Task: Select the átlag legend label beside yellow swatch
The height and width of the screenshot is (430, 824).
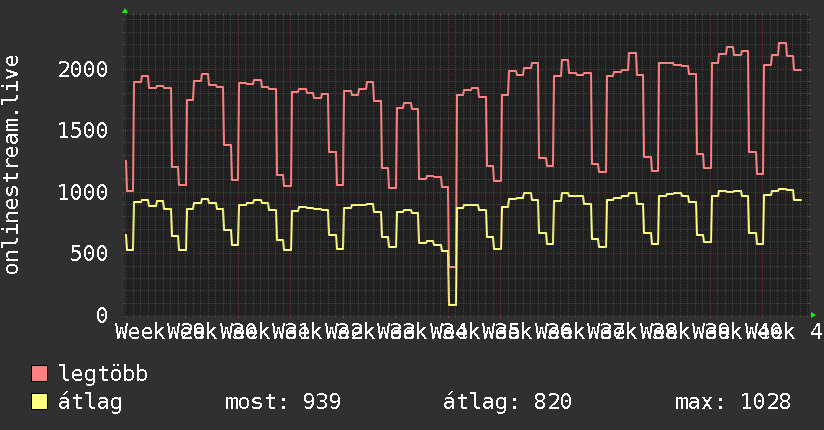Action: click(x=90, y=402)
